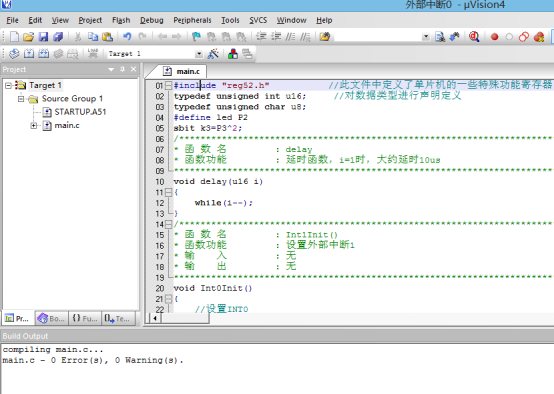Viewport: 554px width, 394px height.
Task: Open the Target 1 selection dropdown
Action: 199,54
